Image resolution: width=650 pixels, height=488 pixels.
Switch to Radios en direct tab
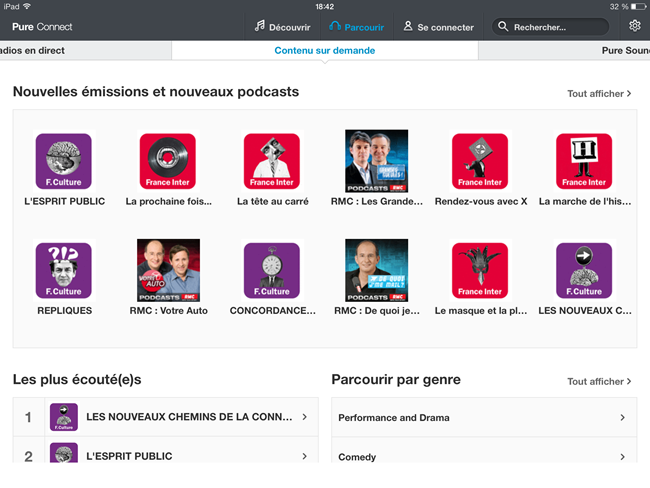pyautogui.click(x=86, y=51)
